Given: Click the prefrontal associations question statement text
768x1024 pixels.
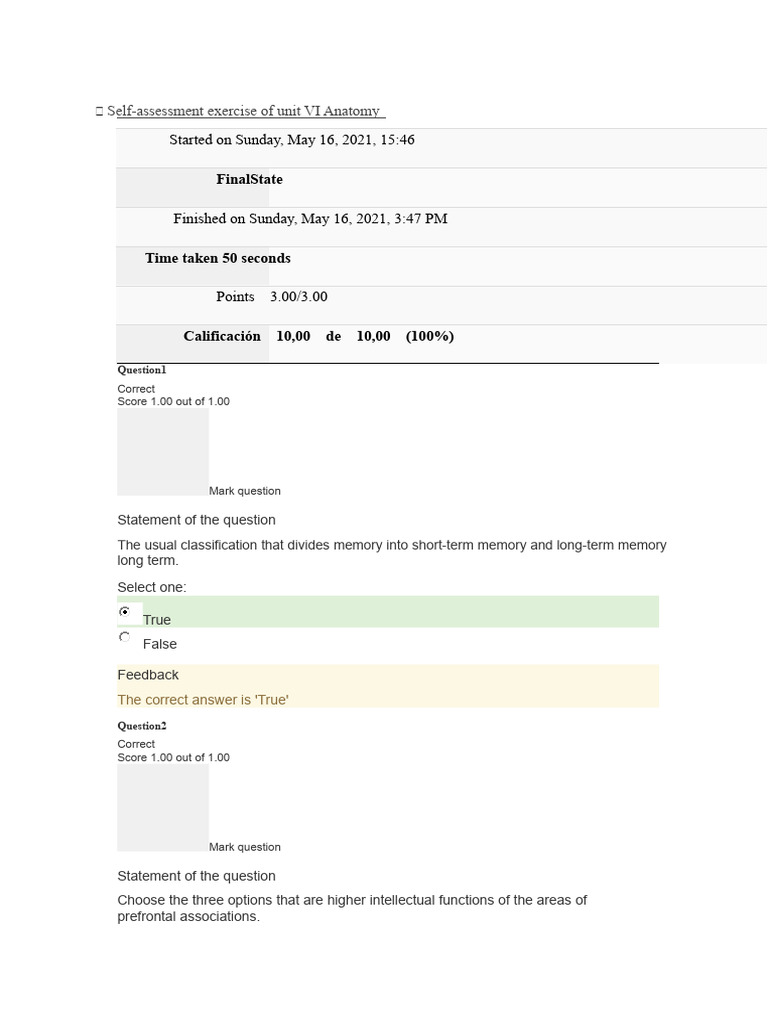Looking at the screenshot, I should pos(352,908).
